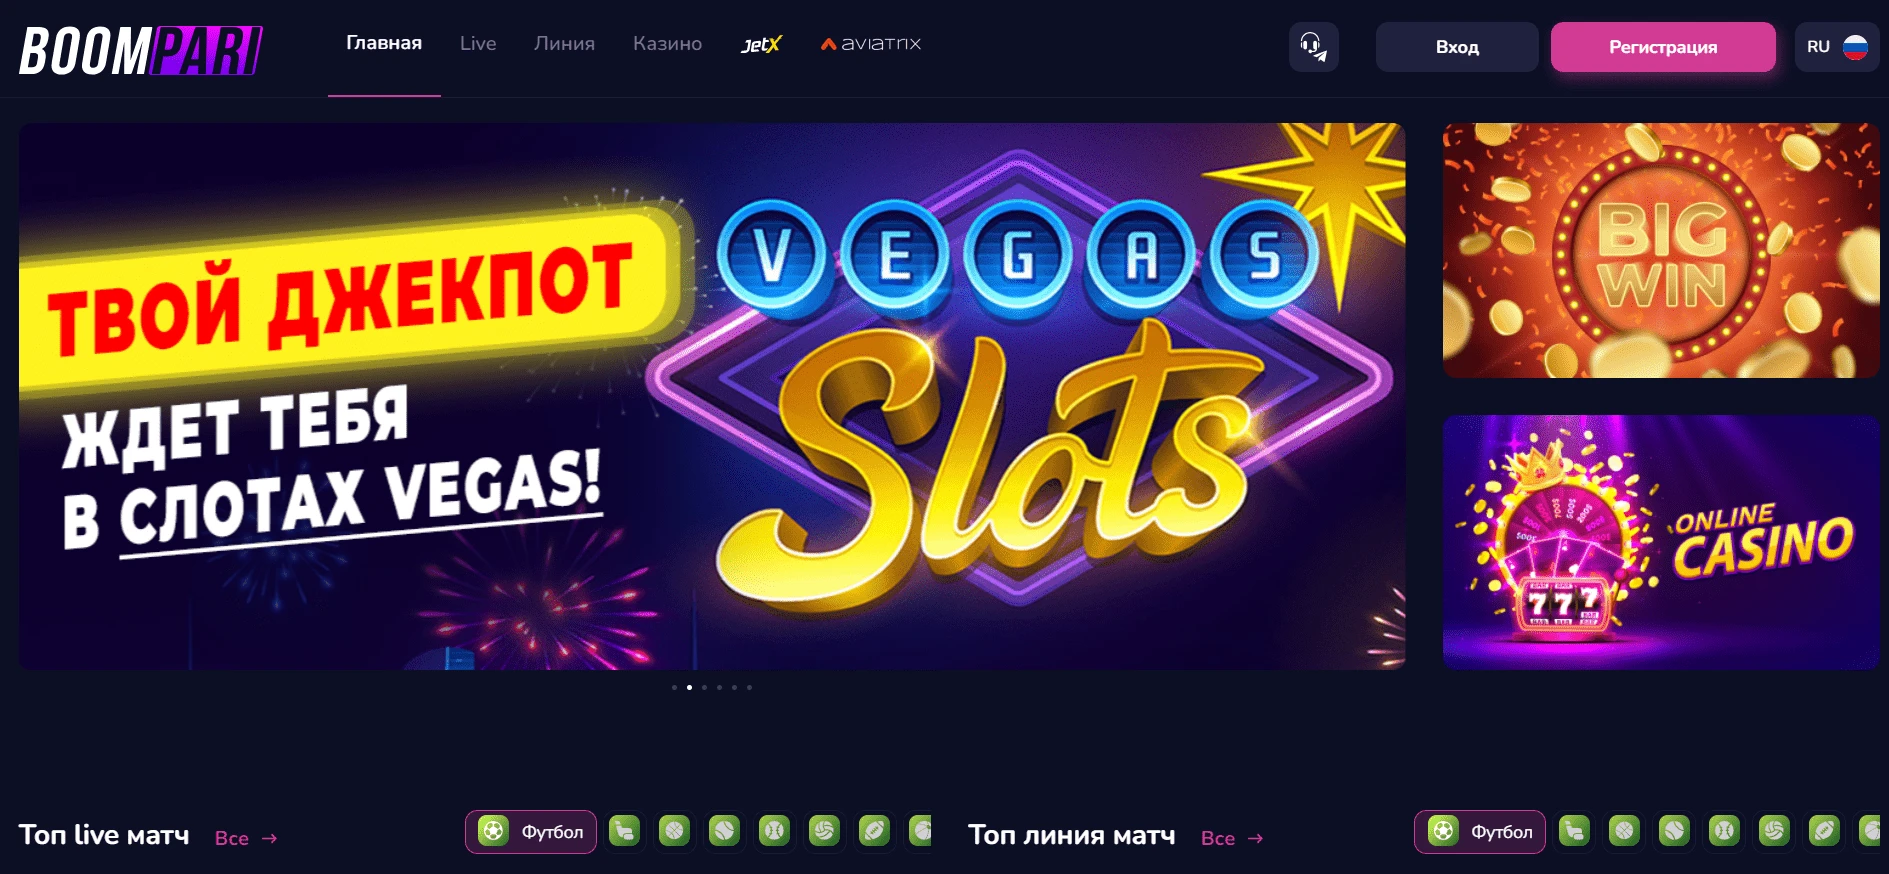Go to the Казино tab

[667, 44]
